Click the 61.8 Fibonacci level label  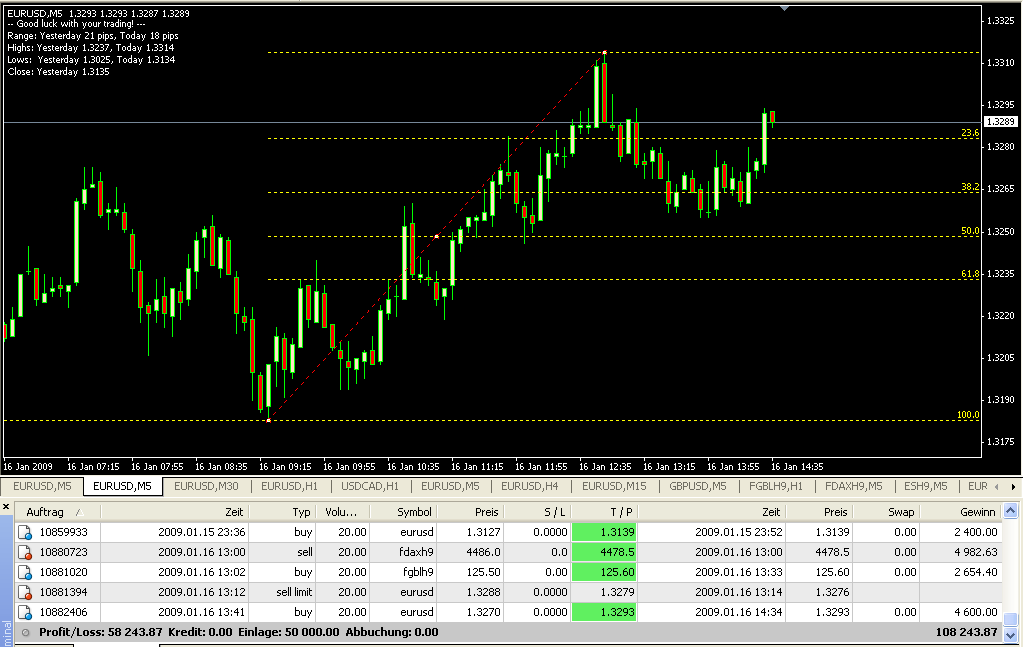pos(970,274)
